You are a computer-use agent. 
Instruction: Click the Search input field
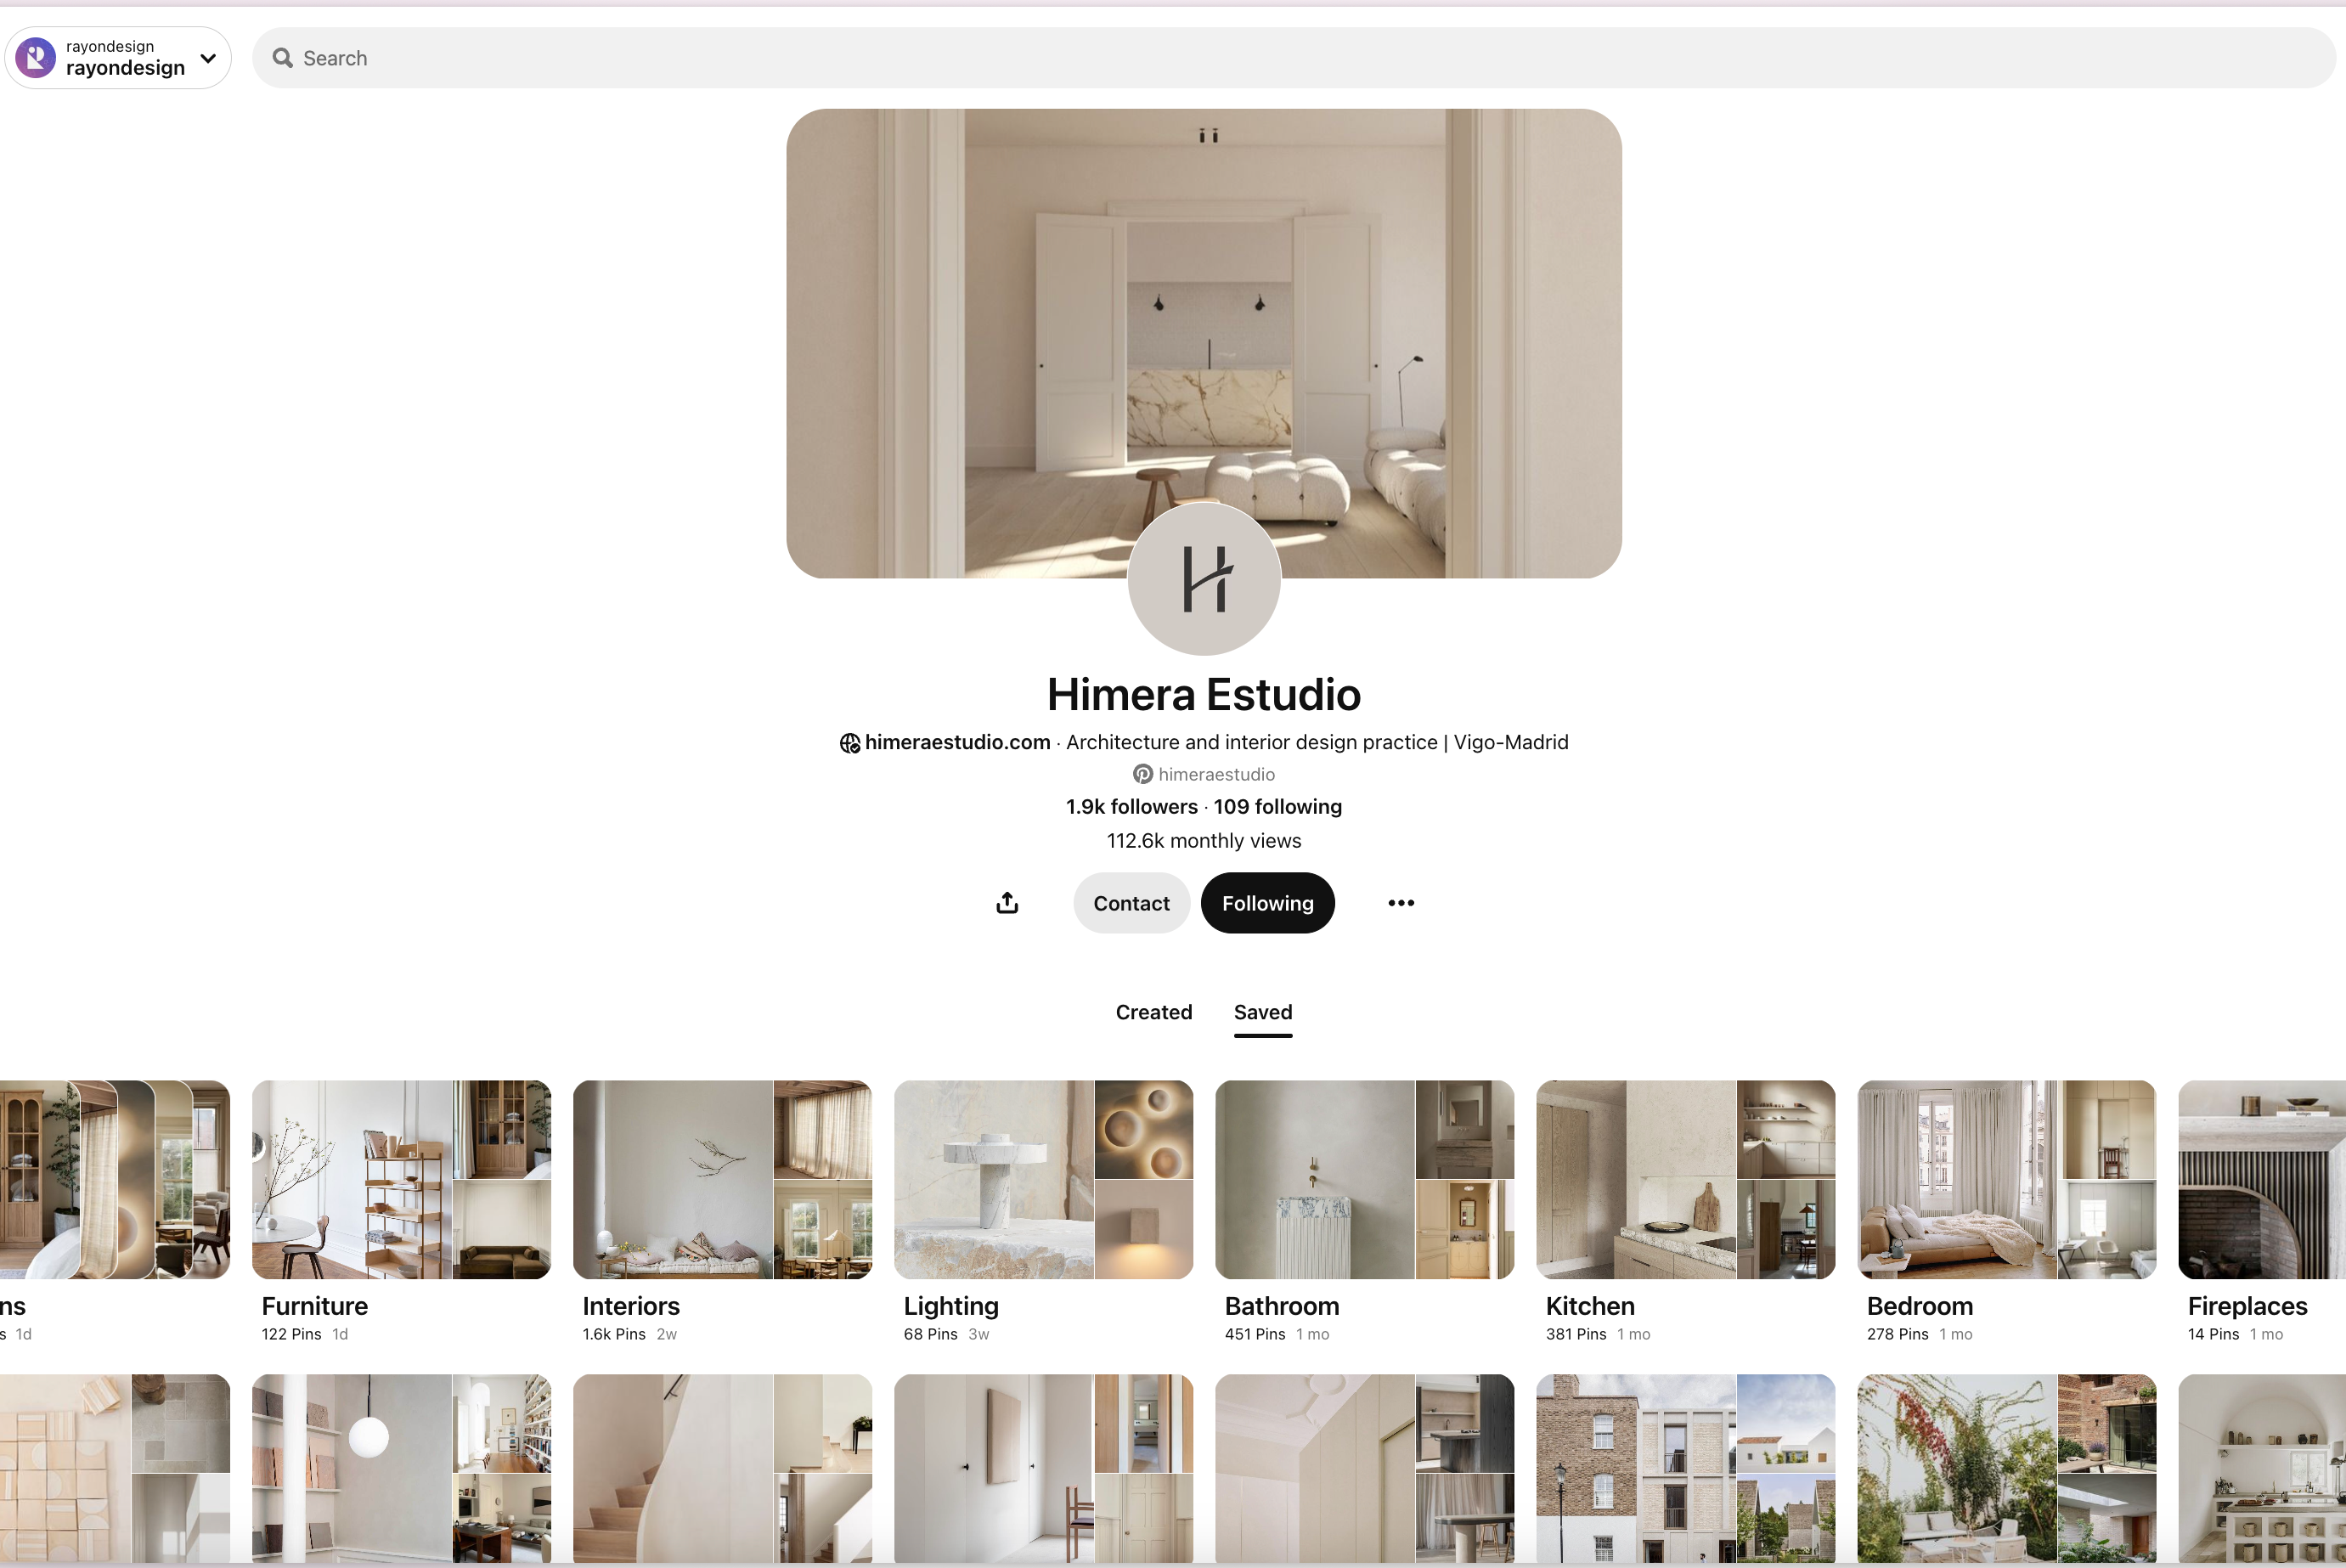pos(1294,58)
